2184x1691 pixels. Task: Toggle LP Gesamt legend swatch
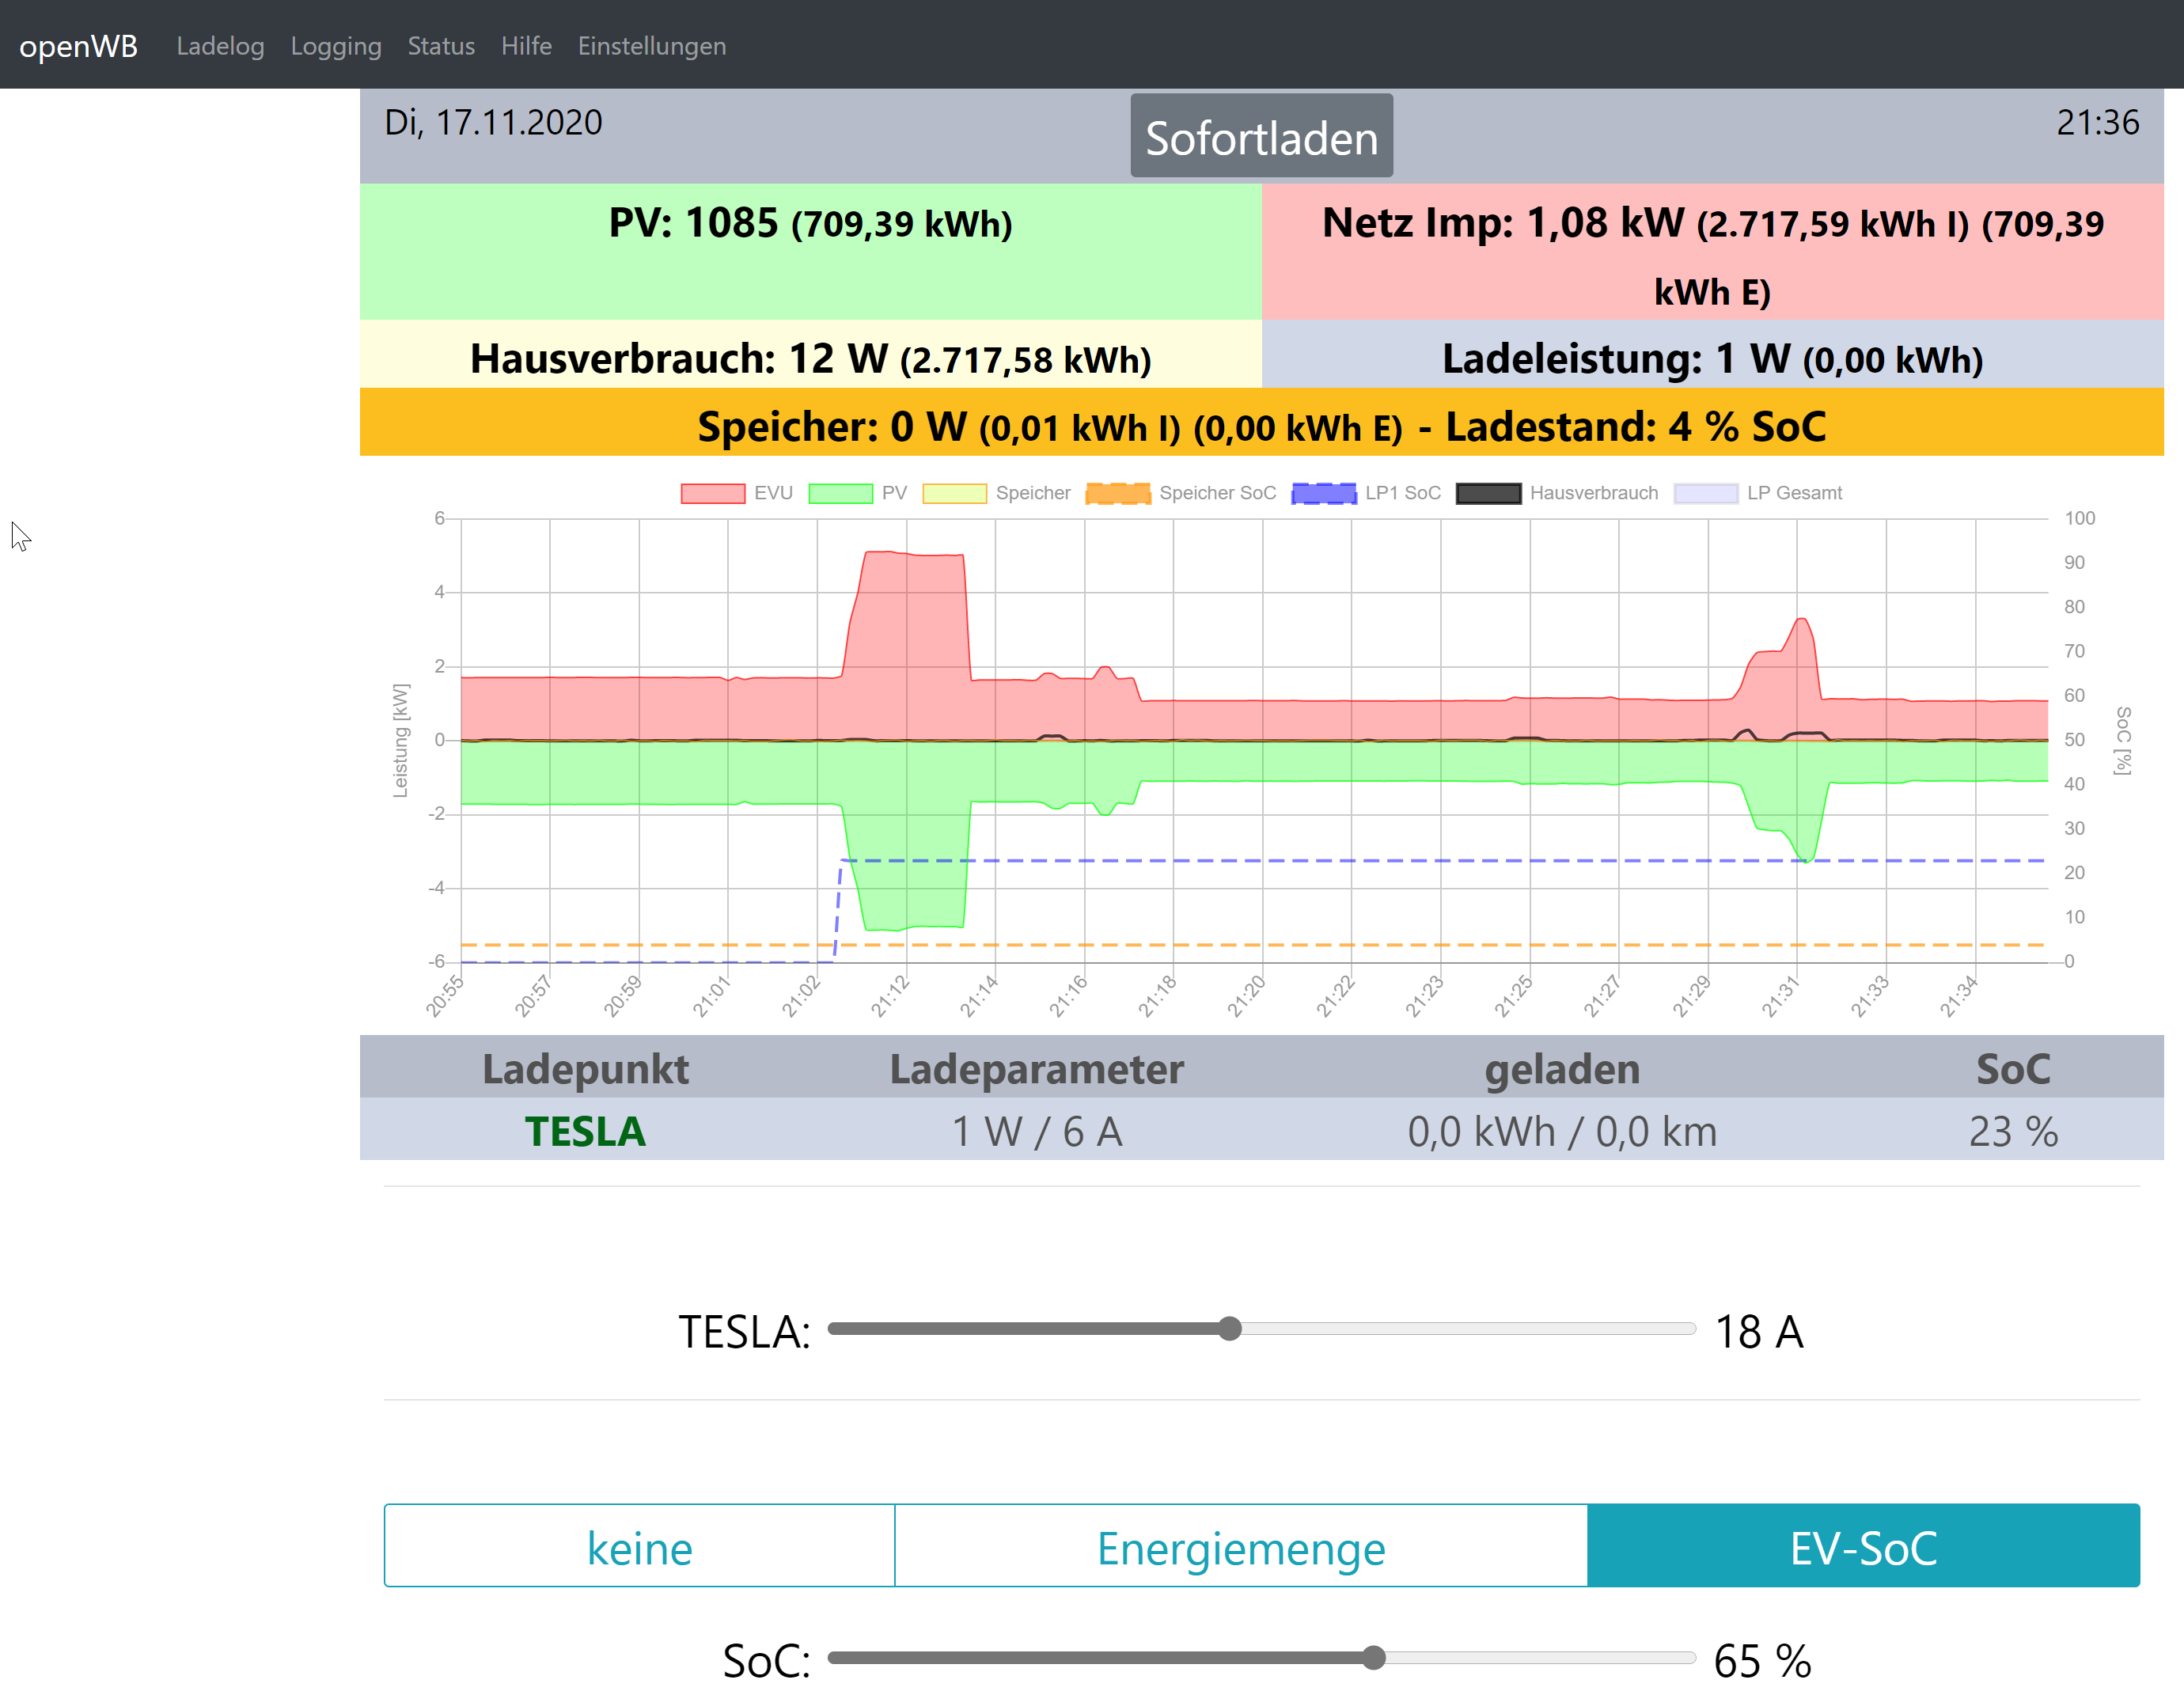click(1705, 493)
